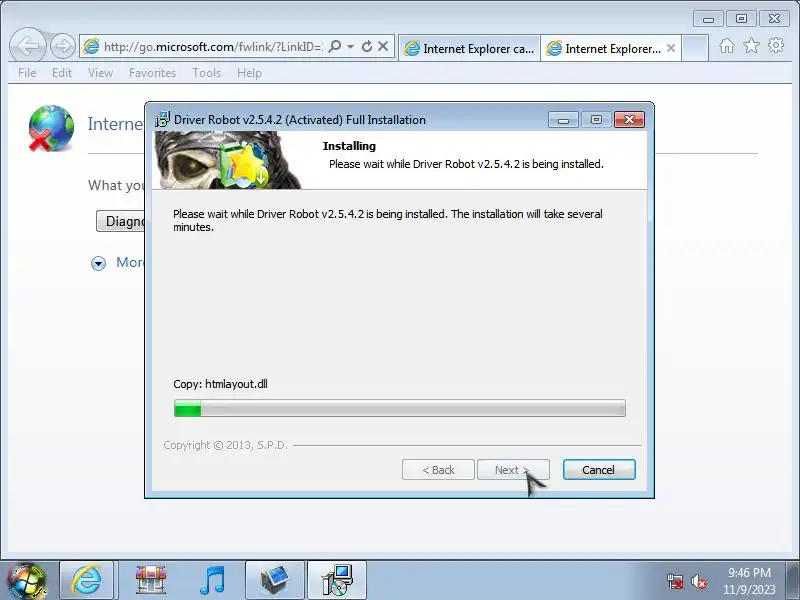Click 'Copyright © 2013, S.P.D.' text

[226, 445]
